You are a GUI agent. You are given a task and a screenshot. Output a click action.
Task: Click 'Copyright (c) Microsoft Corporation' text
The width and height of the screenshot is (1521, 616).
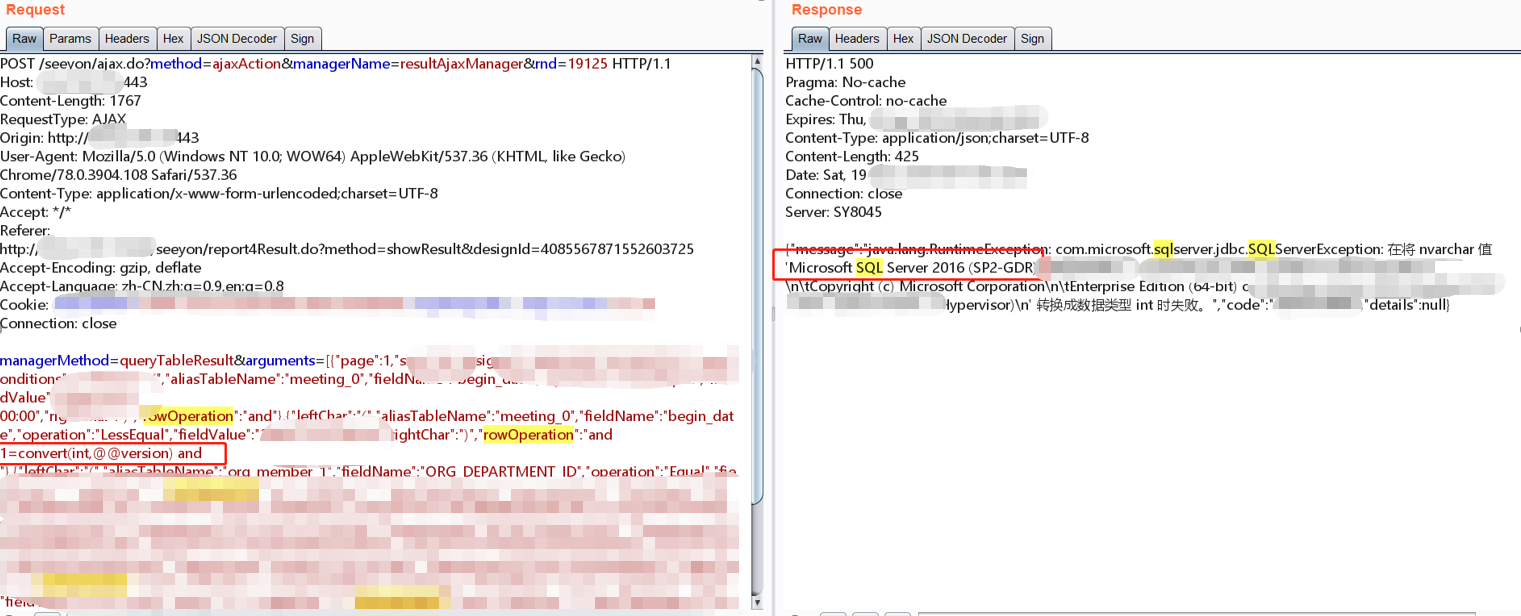[920, 286]
